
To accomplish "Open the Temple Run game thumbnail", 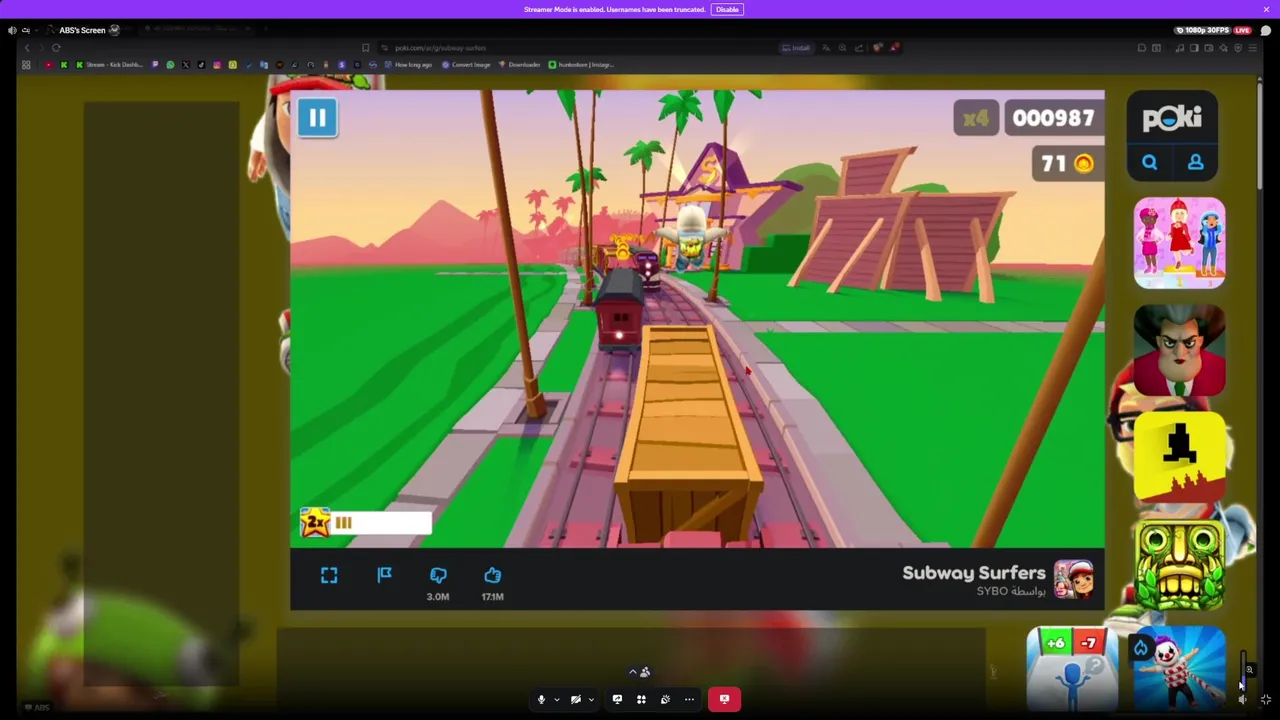I will (1179, 566).
